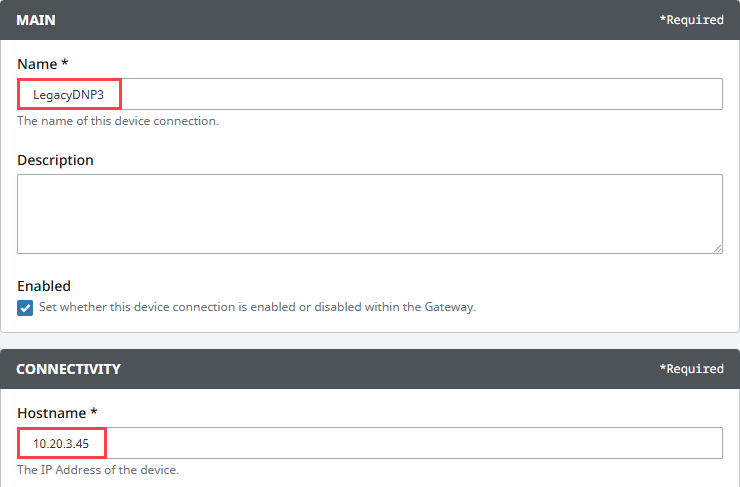Click the Hostname input field
This screenshot has width=740, height=487.
[370, 443]
